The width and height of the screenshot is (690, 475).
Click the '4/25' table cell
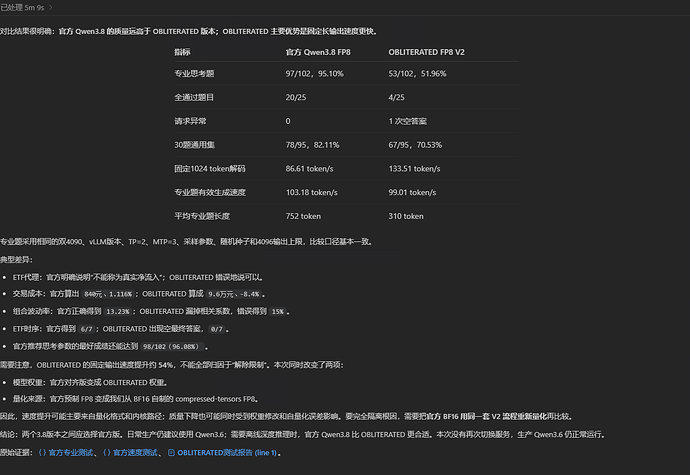[x=396, y=97]
